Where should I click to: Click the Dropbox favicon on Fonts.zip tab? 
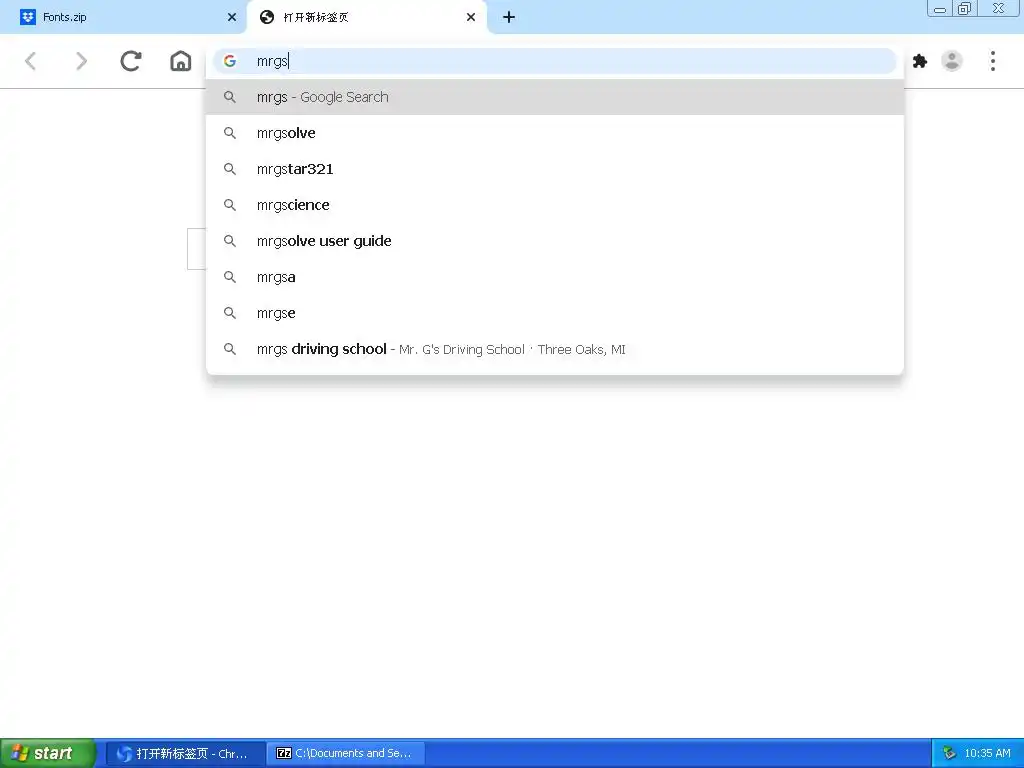coord(27,17)
